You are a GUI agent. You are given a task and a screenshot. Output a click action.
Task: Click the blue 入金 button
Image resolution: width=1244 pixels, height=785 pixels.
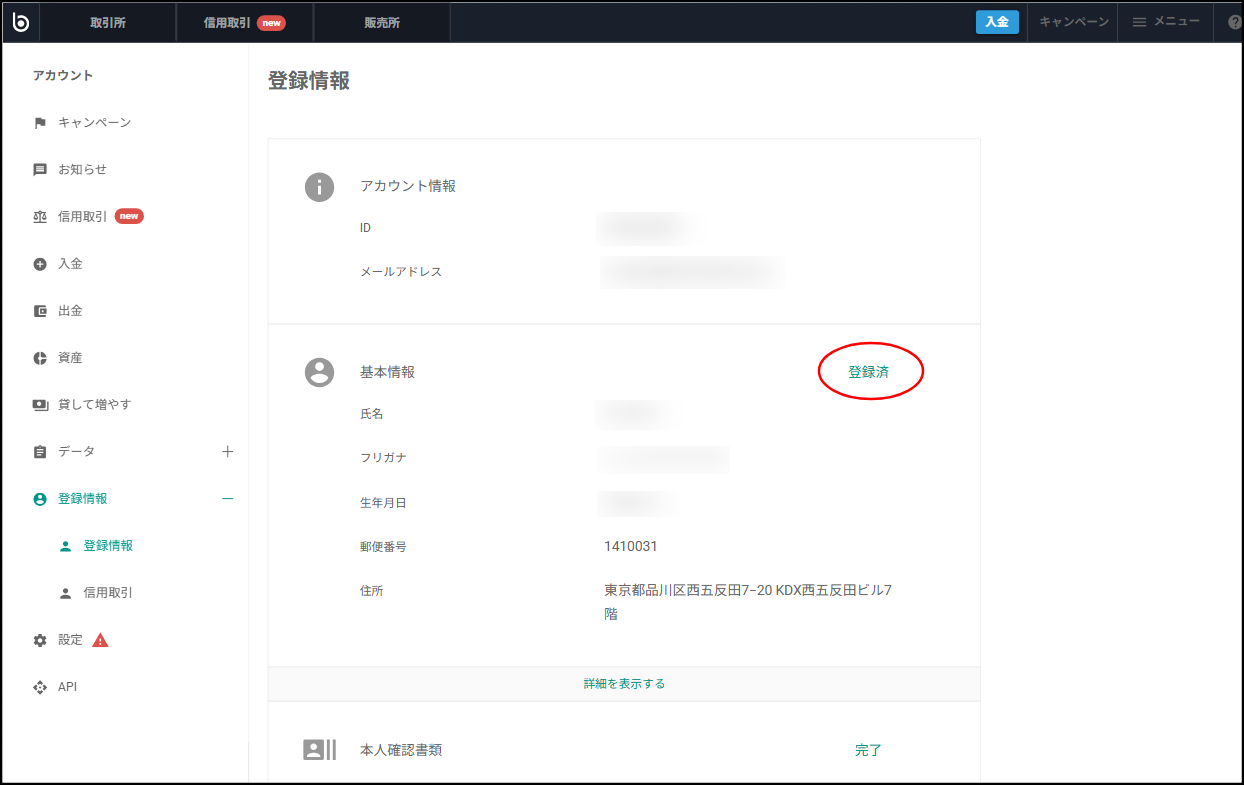[x=997, y=22]
